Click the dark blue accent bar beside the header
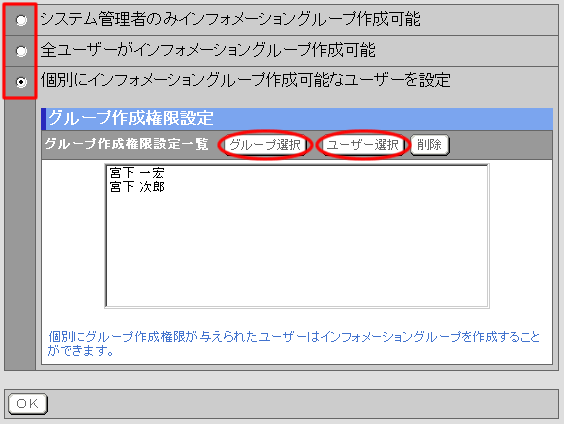The image size is (564, 424). 44,119
